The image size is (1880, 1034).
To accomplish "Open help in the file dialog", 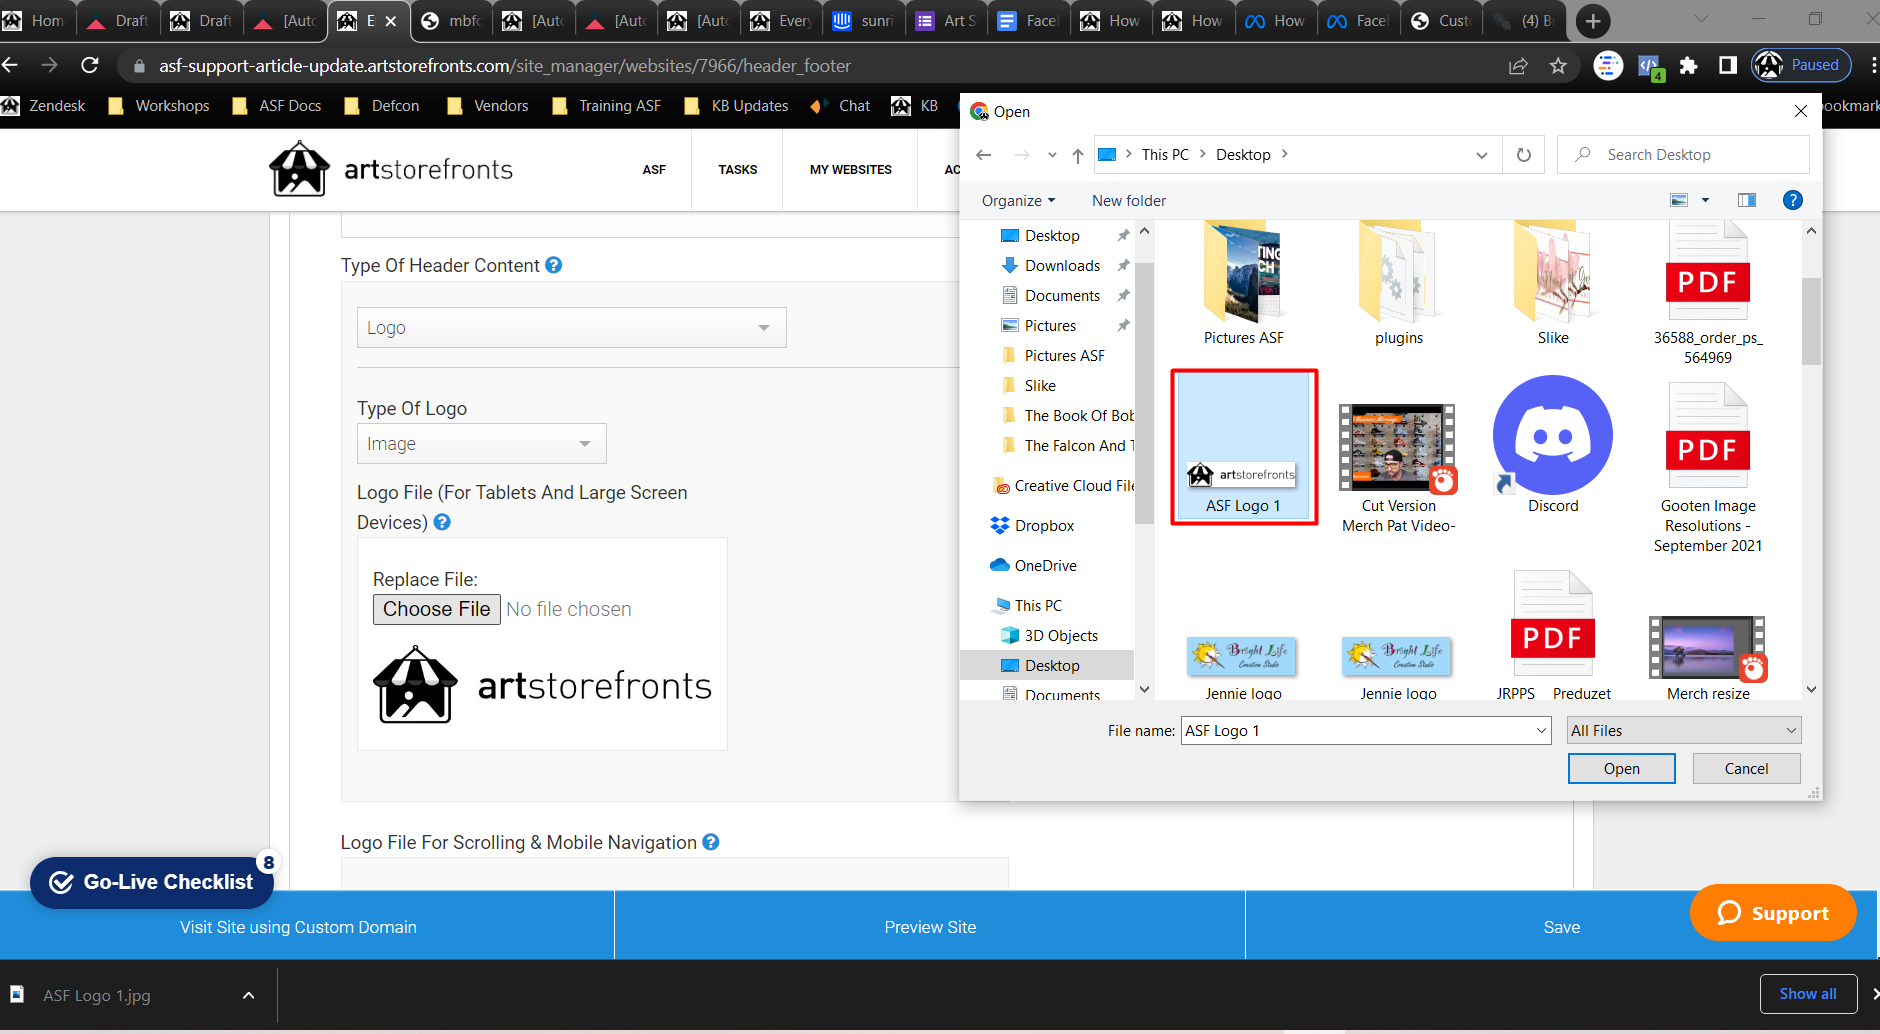I will [x=1793, y=200].
